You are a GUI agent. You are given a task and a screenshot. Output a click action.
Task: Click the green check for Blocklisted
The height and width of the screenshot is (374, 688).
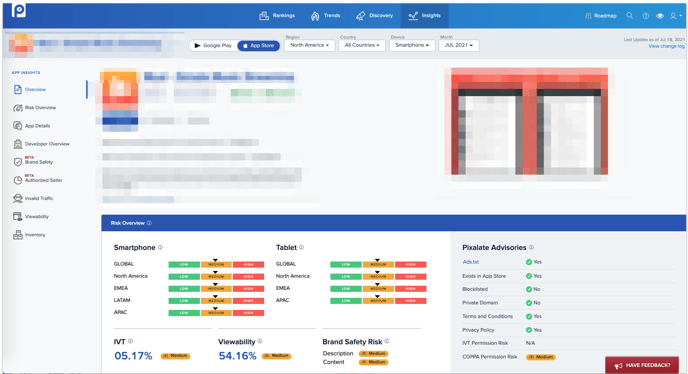point(529,289)
